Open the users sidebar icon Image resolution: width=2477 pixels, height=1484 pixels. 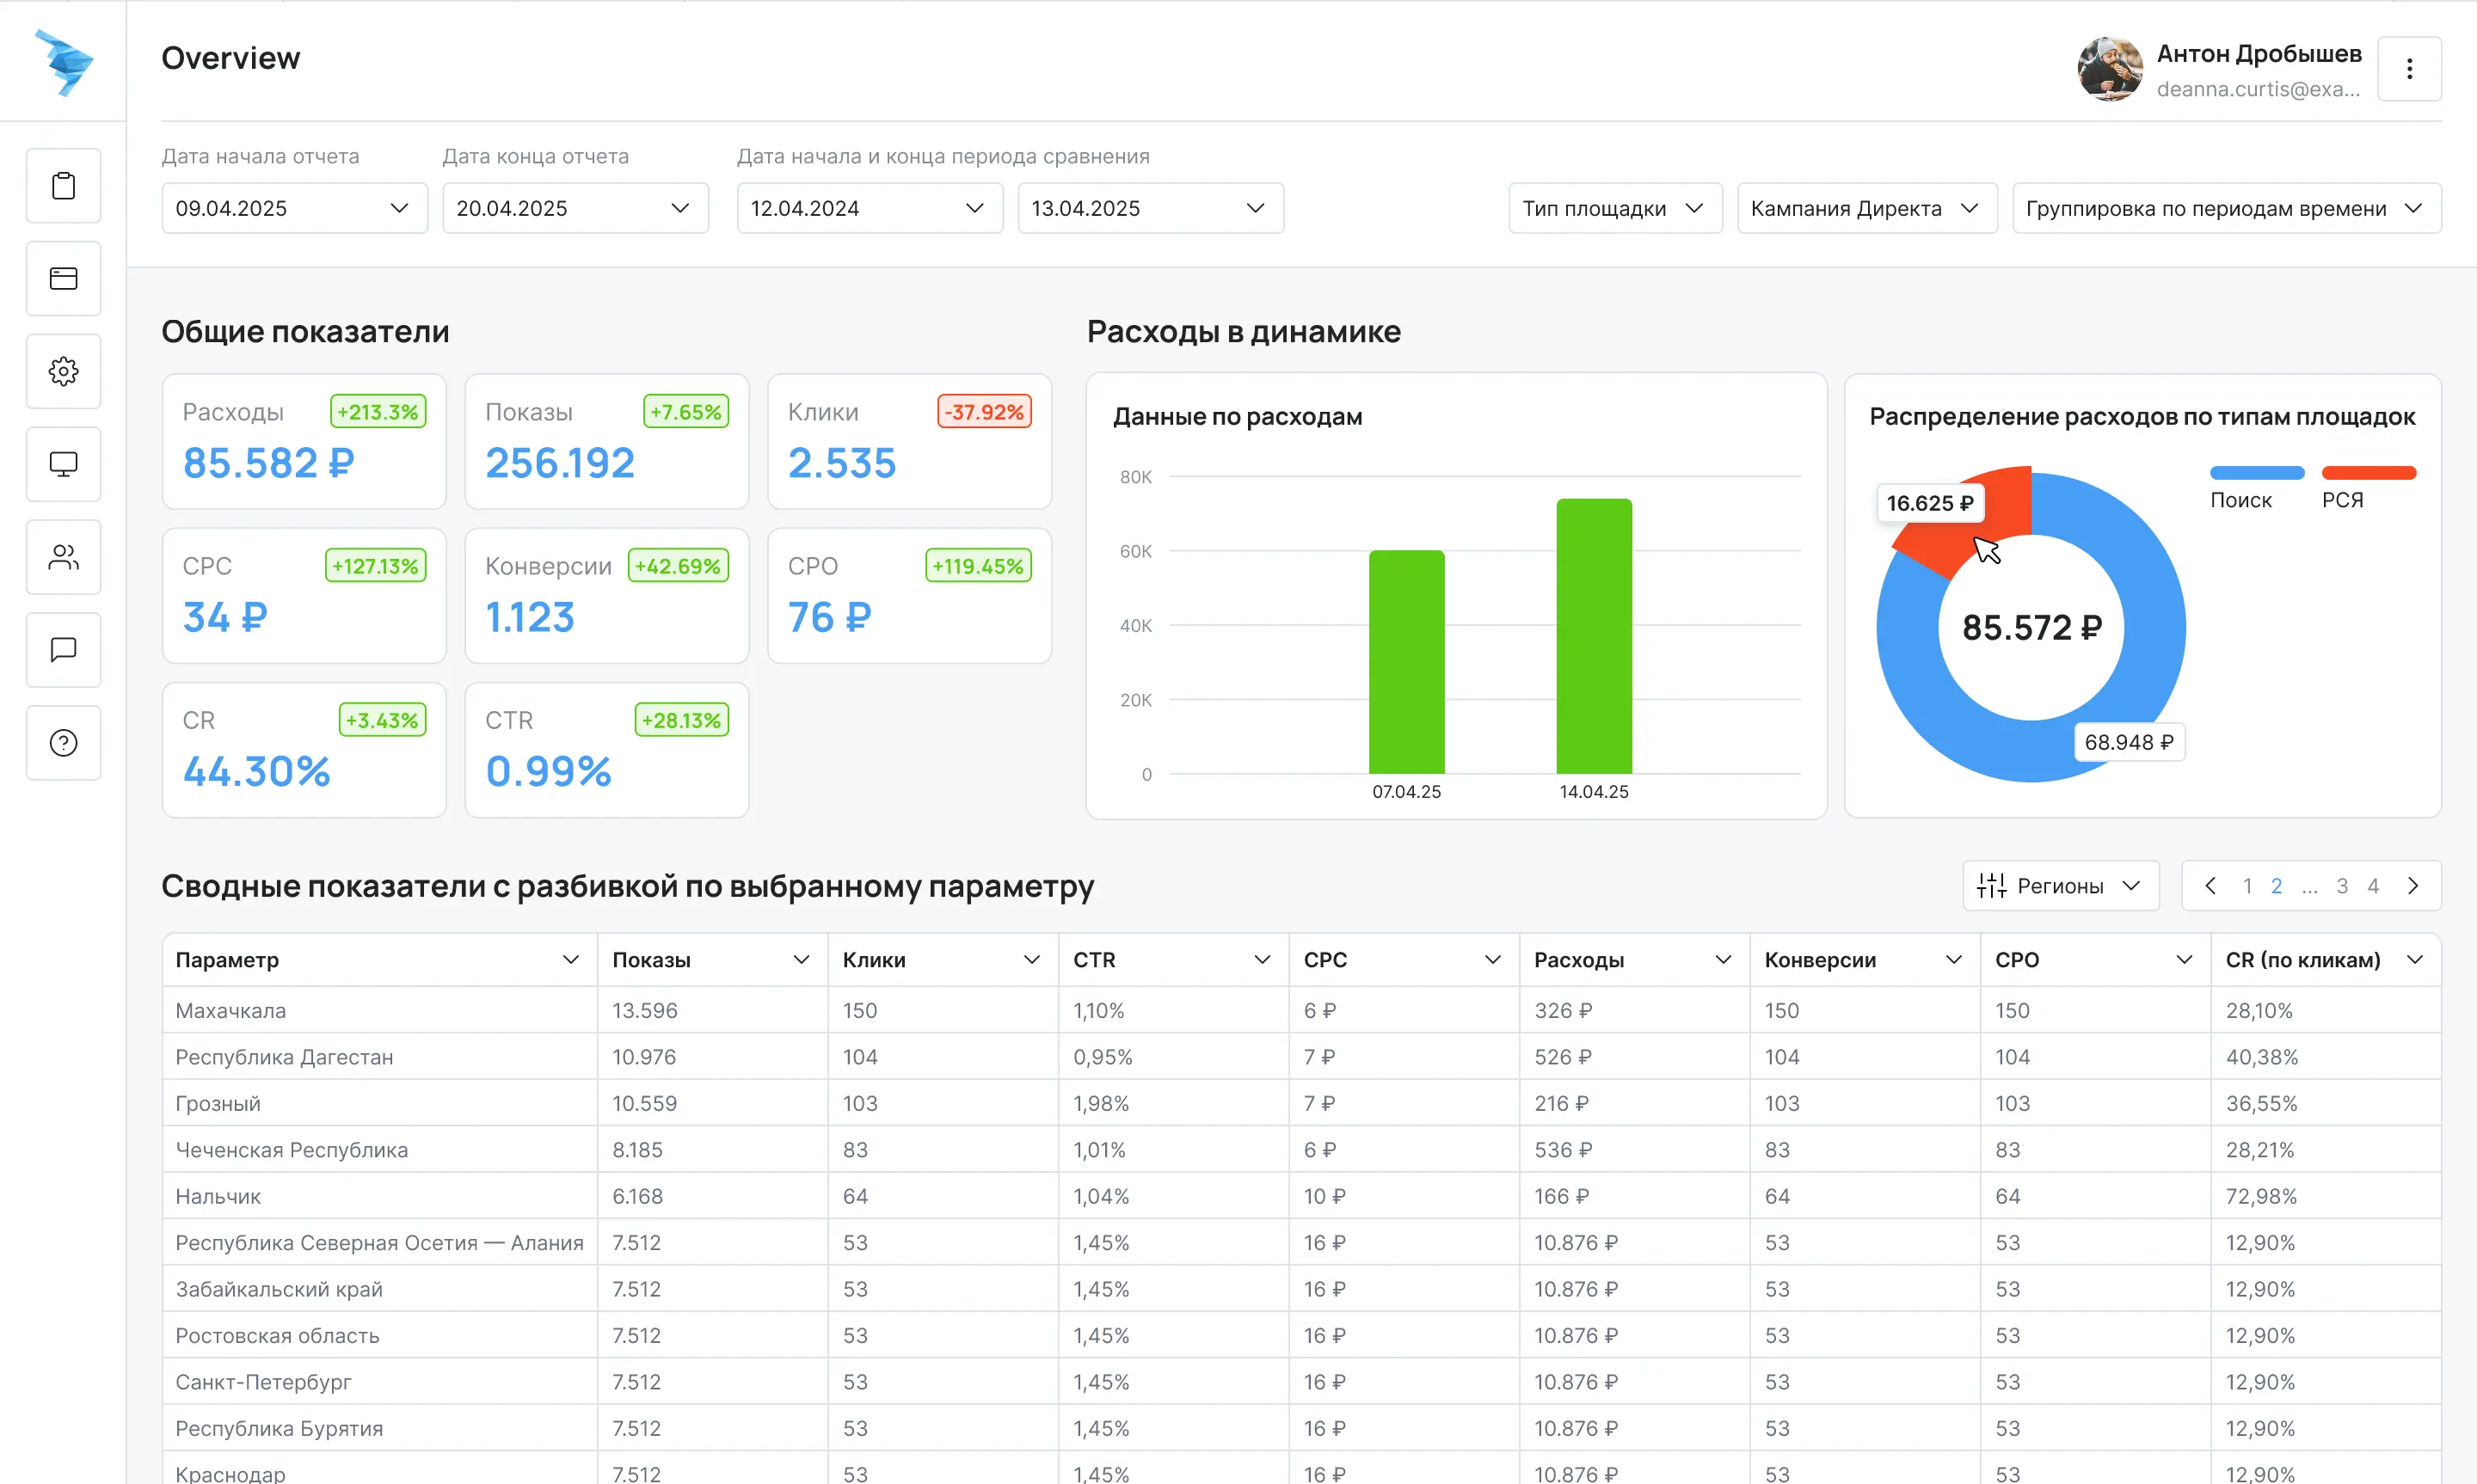click(63, 557)
